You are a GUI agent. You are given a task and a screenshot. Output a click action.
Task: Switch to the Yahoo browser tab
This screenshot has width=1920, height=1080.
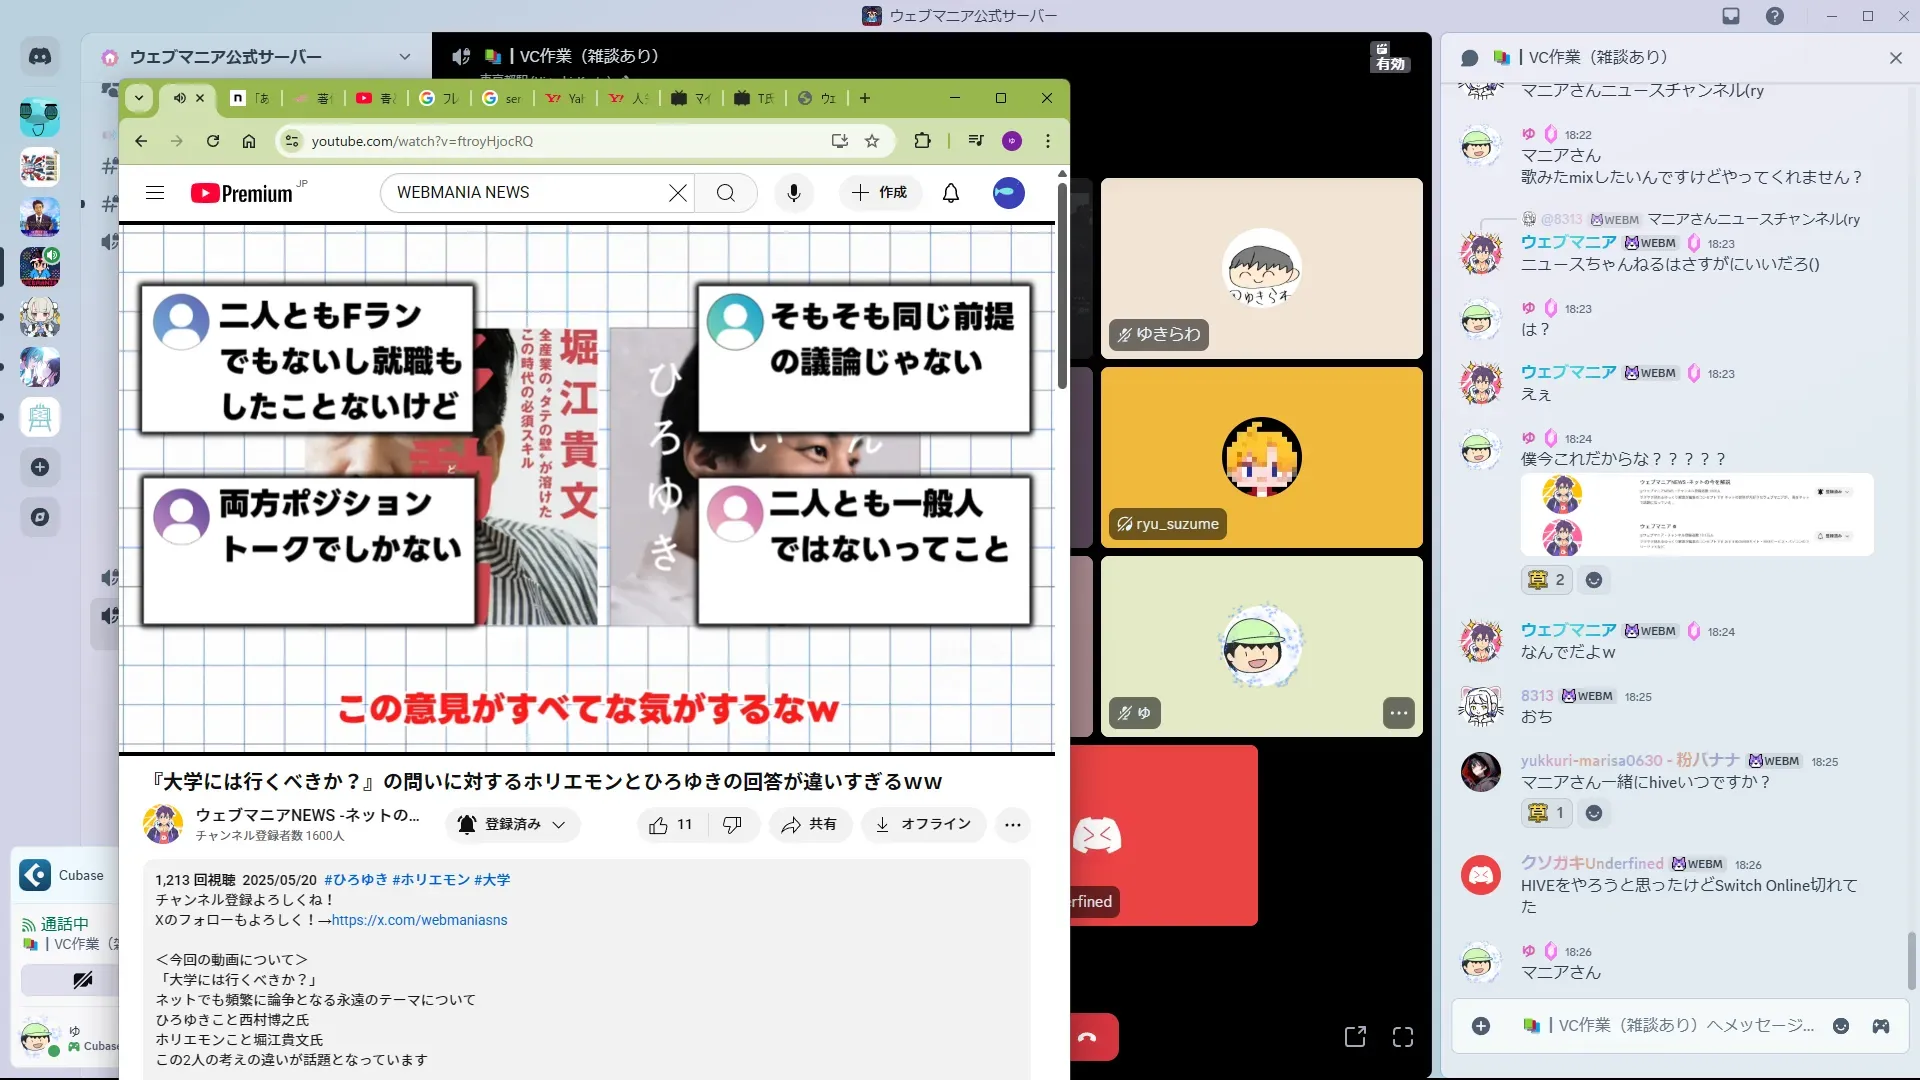click(x=565, y=98)
